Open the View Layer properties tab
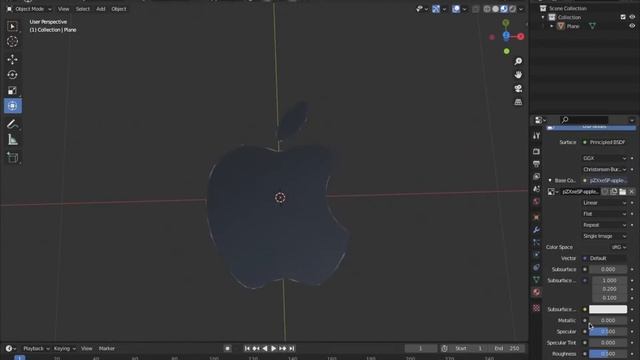This screenshot has height=360, width=640. click(x=536, y=176)
